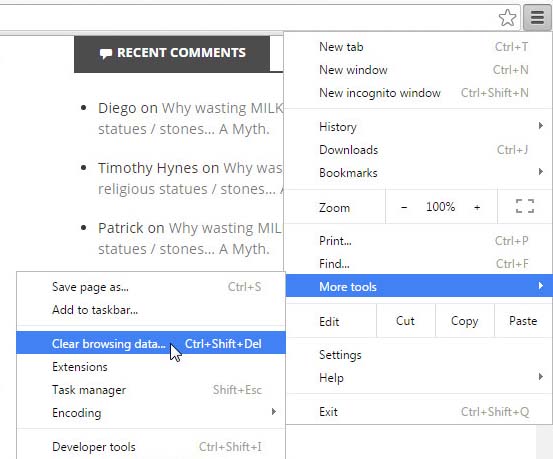Click the Cut button in Edit row

pyautogui.click(x=405, y=321)
